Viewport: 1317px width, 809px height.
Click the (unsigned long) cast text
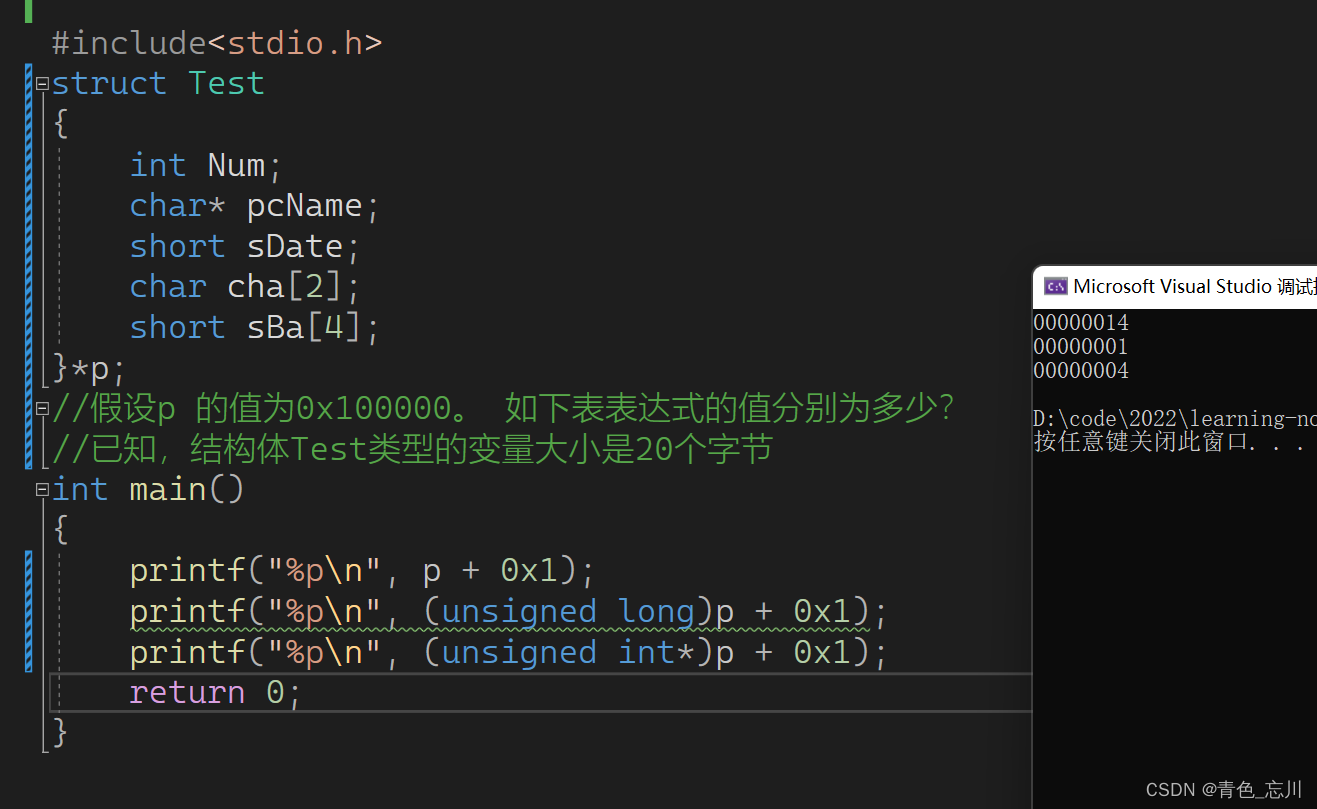(558, 612)
